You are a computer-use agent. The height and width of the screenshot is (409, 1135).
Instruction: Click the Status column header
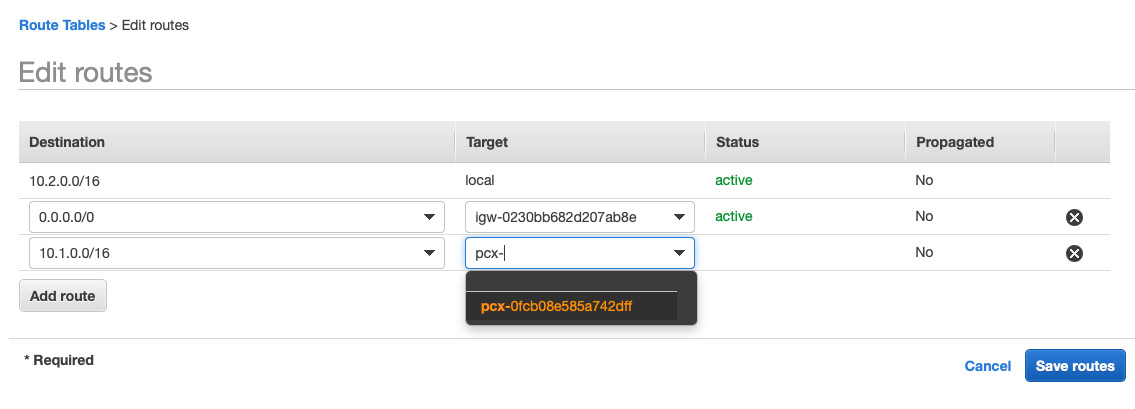(x=737, y=142)
